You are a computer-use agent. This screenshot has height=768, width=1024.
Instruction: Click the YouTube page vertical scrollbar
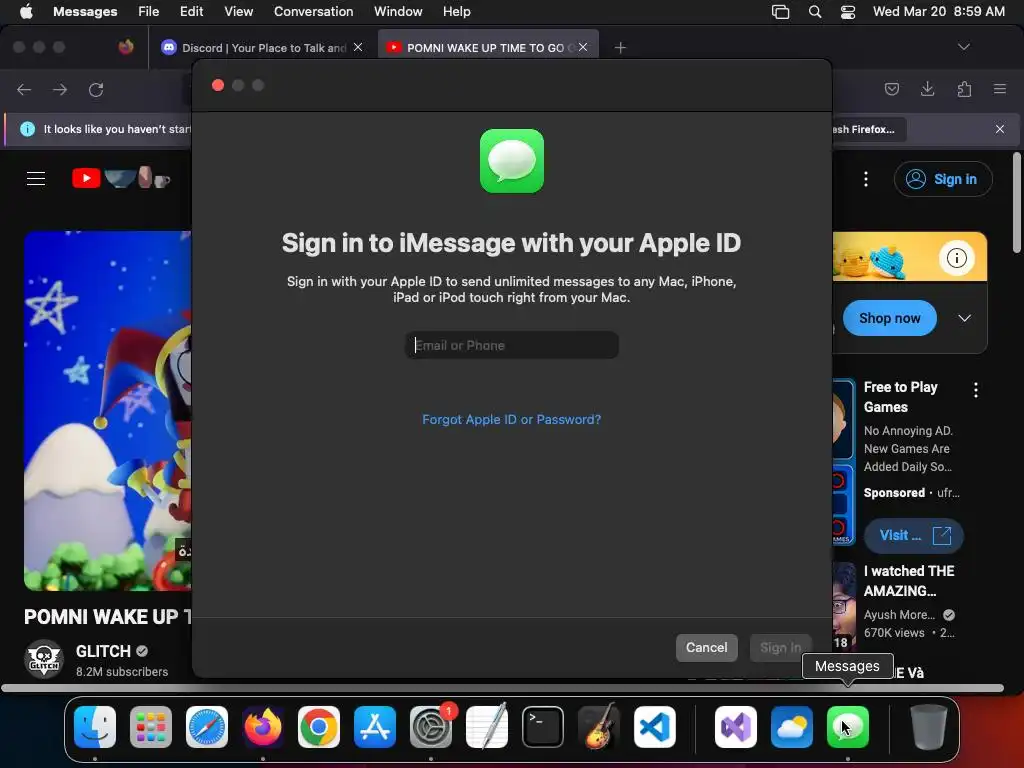coord(1016,202)
